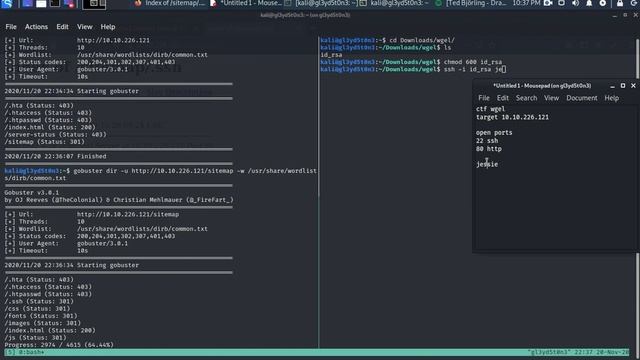Click the word 'jessie' in Mousepad
This screenshot has width=640, height=360.
coord(487,164)
